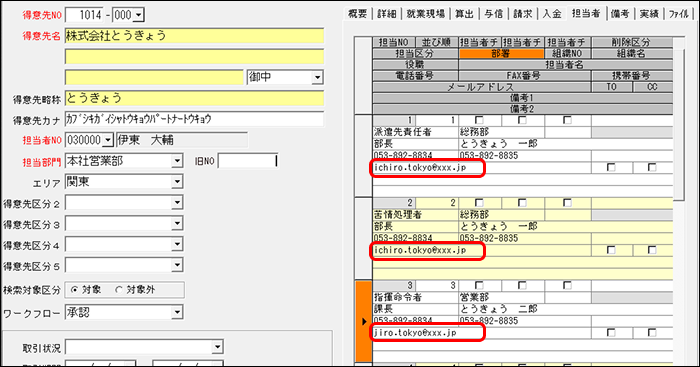Click the メールアドレス column header
The width and height of the screenshot is (700, 367).
pos(481,87)
